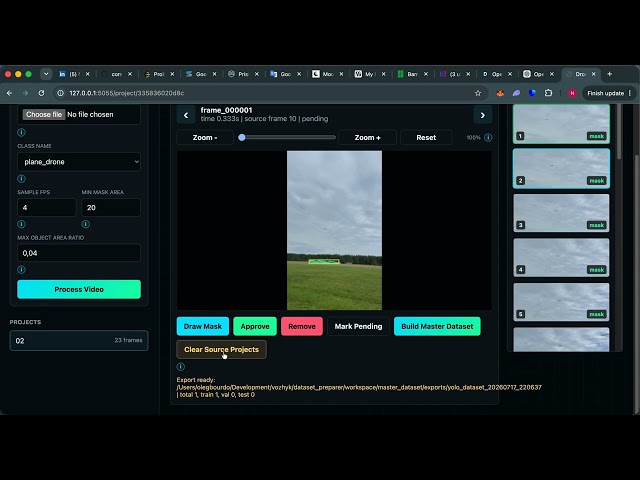Switch to the LinkedIn browser tab
Image resolution: width=640 pixels, height=480 pixels.
(x=74, y=74)
